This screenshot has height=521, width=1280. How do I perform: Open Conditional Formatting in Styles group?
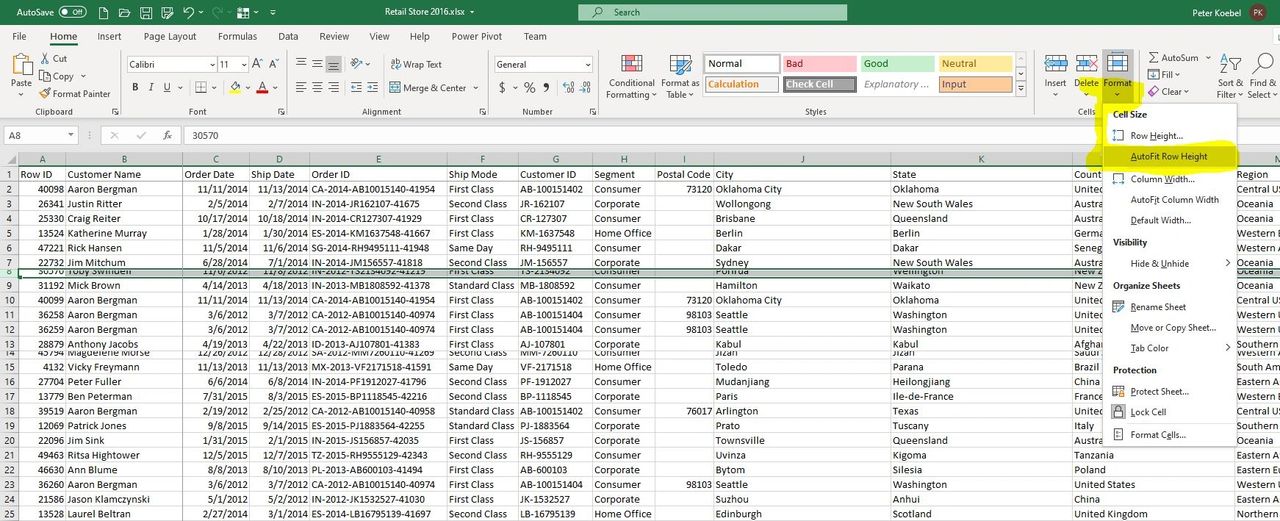point(631,64)
